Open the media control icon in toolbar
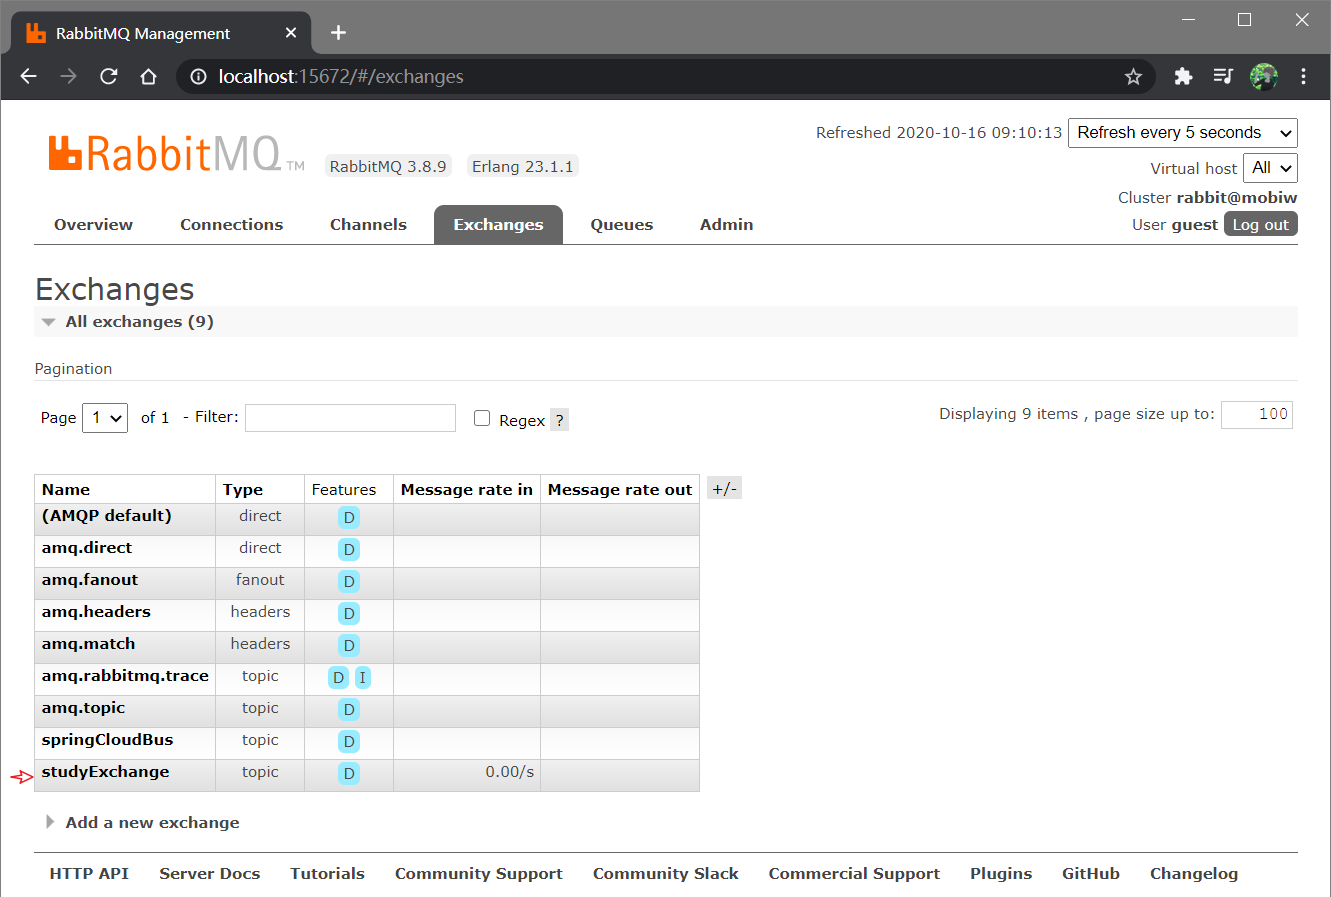Image resolution: width=1331 pixels, height=897 pixels. (1223, 77)
